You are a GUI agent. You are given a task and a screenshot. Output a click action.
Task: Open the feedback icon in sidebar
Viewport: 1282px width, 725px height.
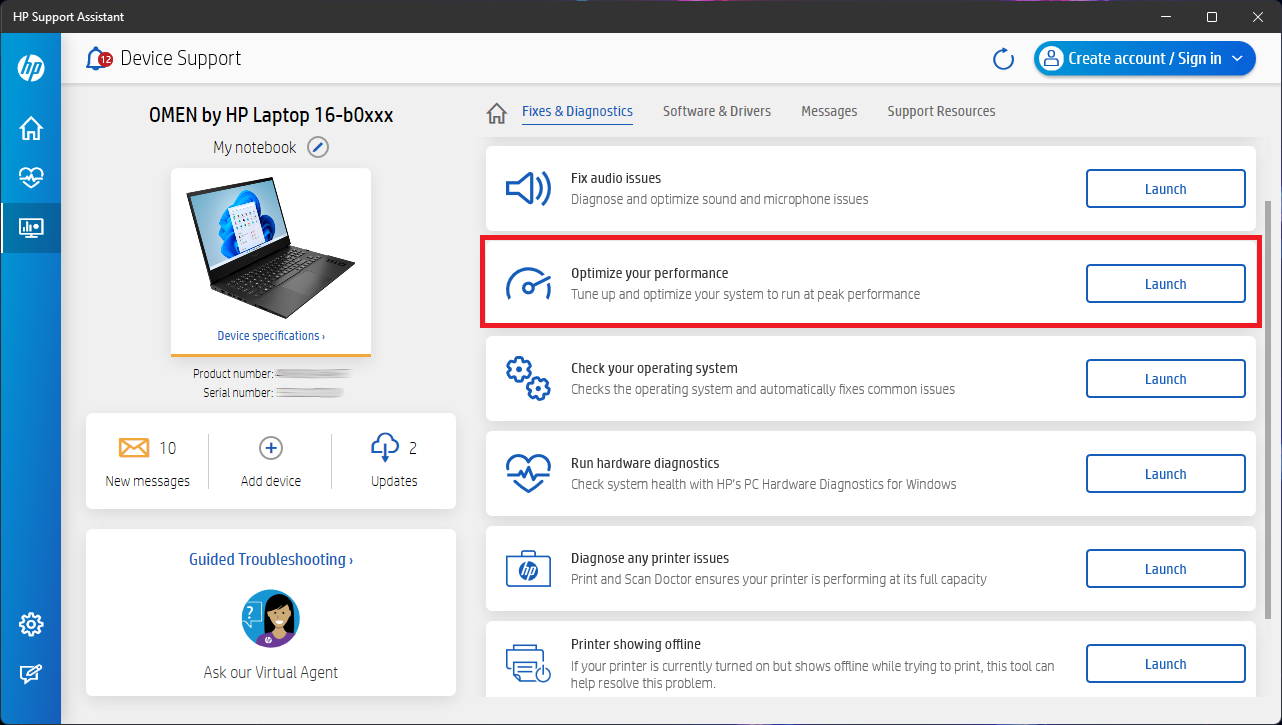pyautogui.click(x=31, y=675)
